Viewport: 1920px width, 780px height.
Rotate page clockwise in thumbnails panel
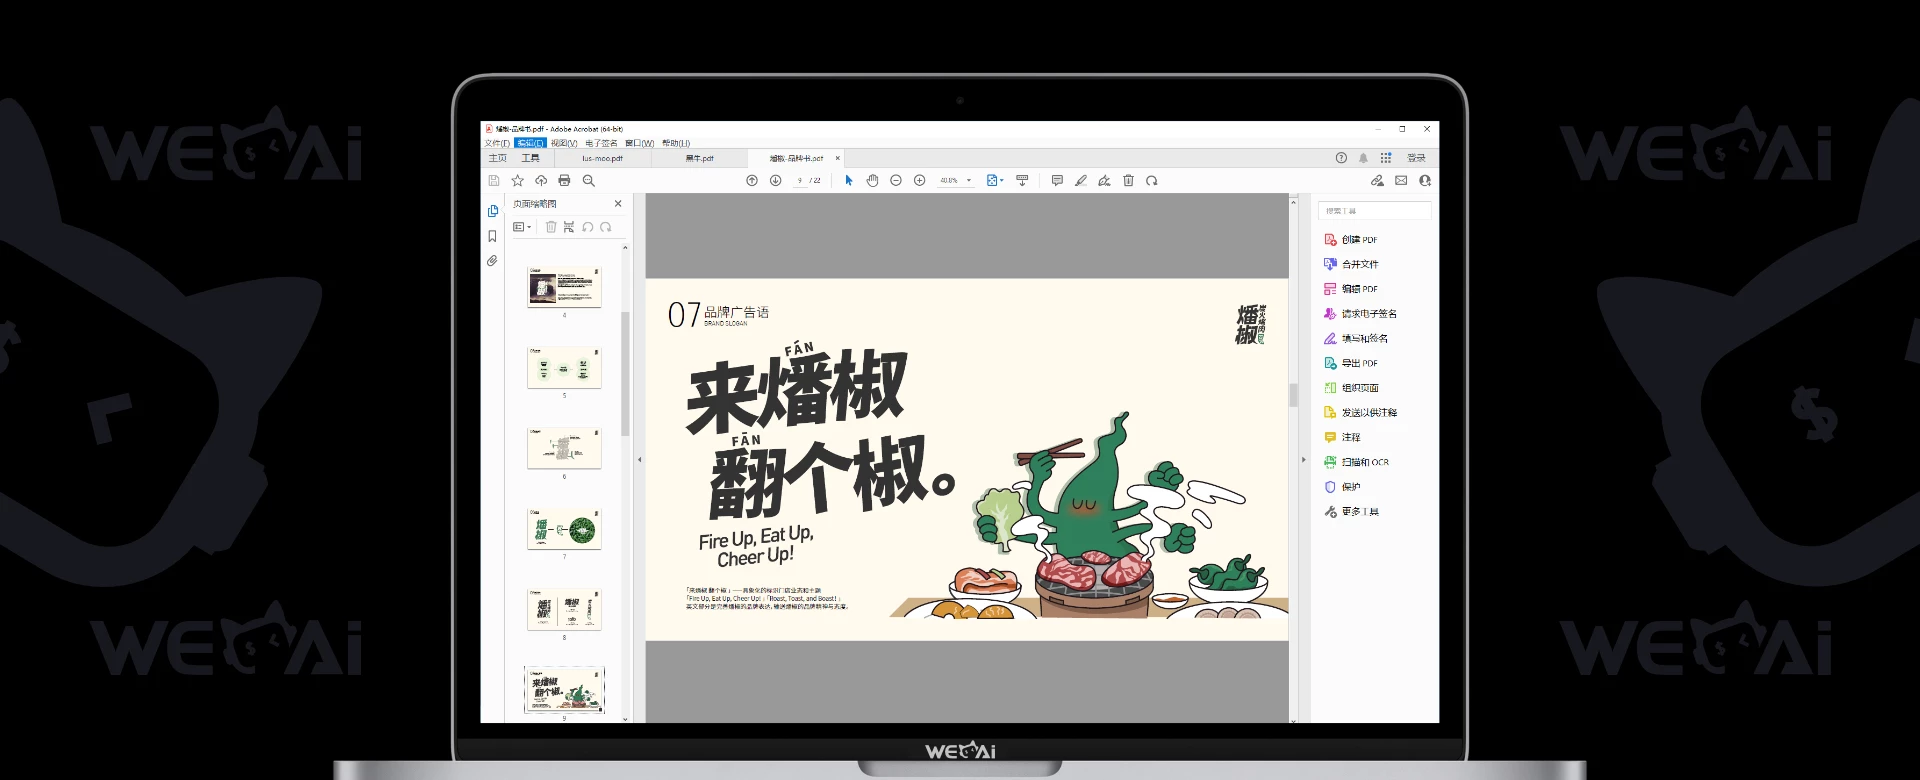(x=606, y=227)
